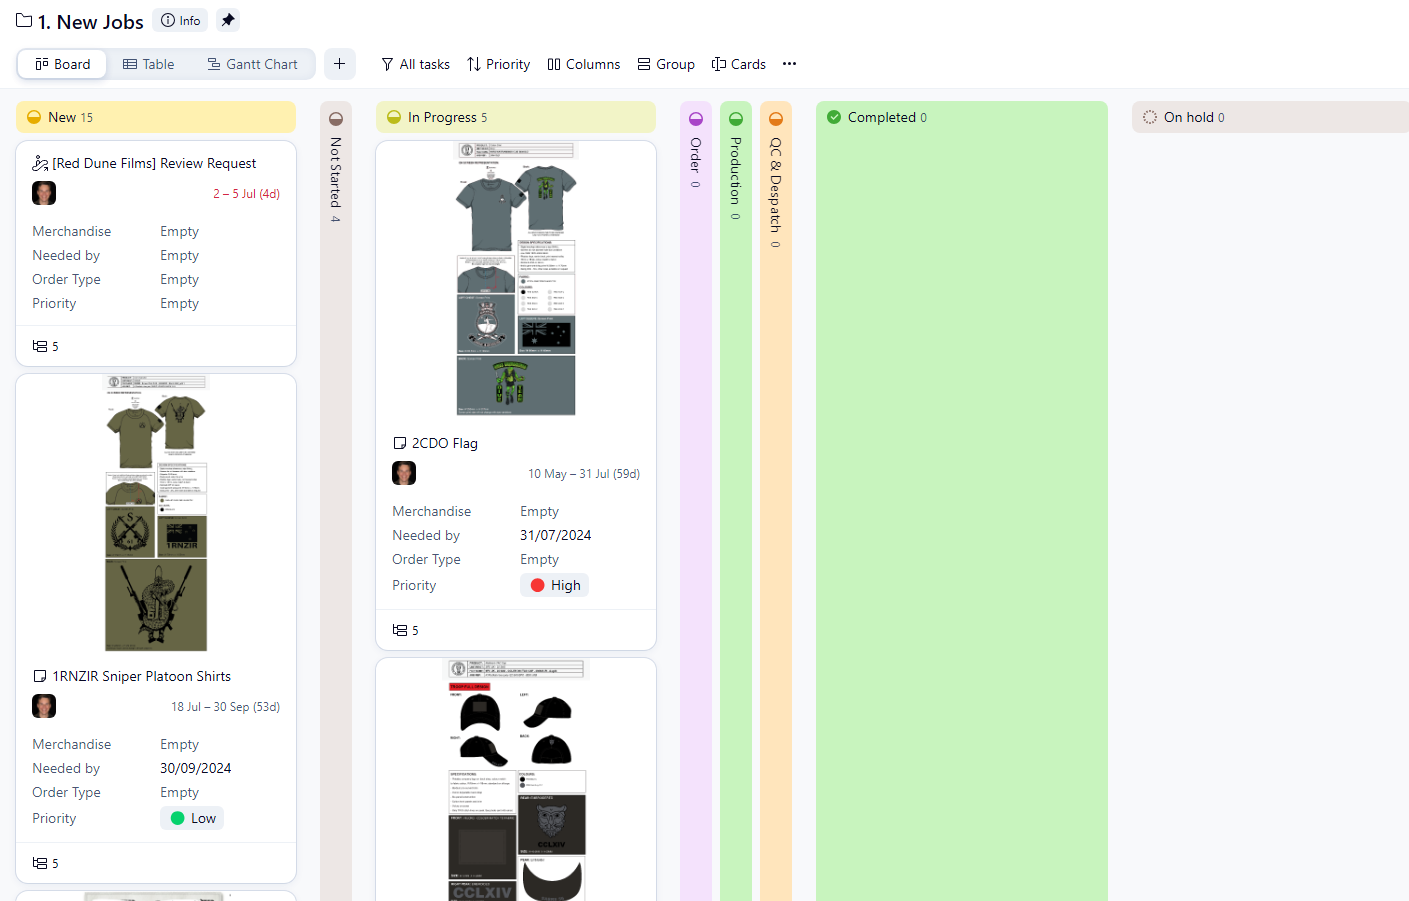Click assignee avatar on 2CDO Flag card
The height and width of the screenshot is (901, 1409).
pyautogui.click(x=404, y=473)
